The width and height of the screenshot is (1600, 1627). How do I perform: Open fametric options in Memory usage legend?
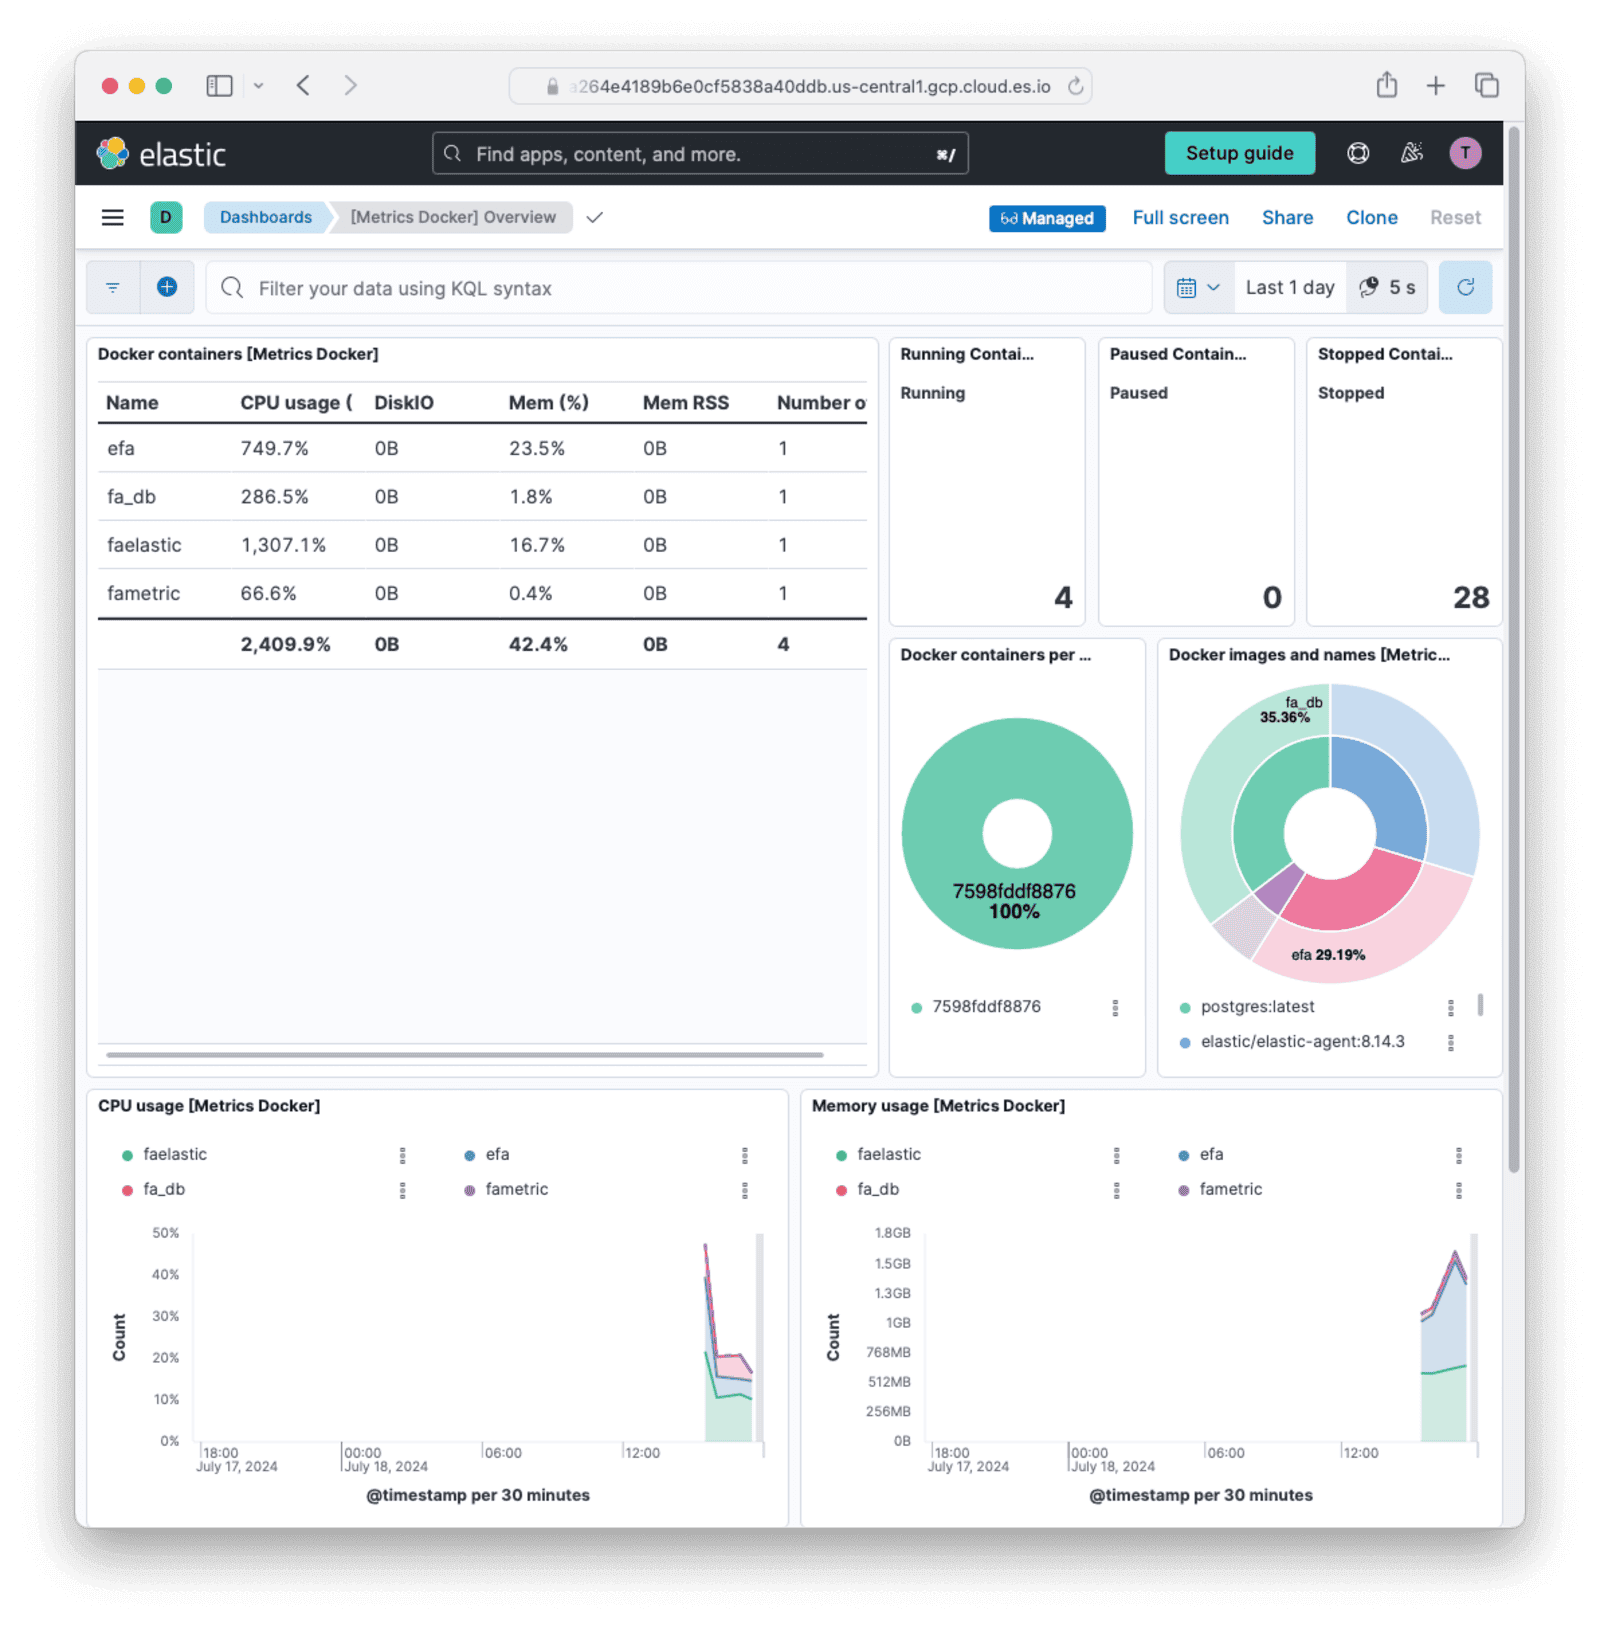tap(1459, 1191)
